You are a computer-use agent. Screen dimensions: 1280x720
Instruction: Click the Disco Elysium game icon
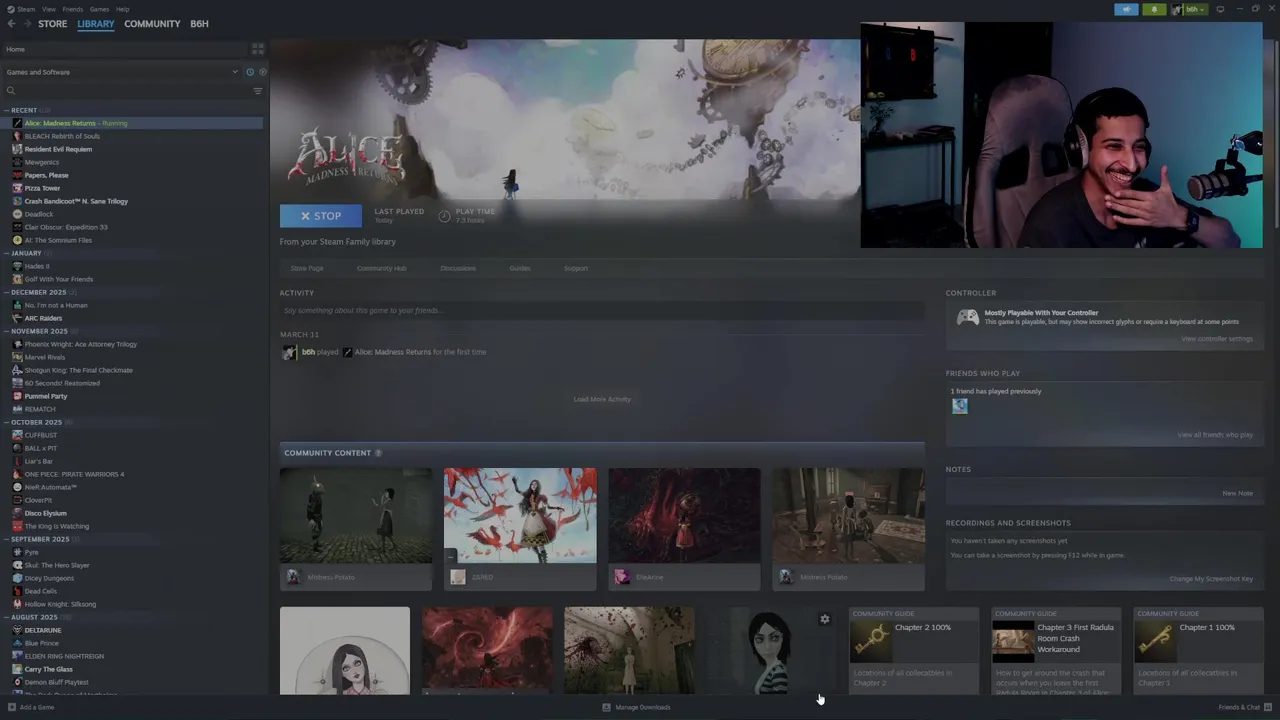click(17, 513)
